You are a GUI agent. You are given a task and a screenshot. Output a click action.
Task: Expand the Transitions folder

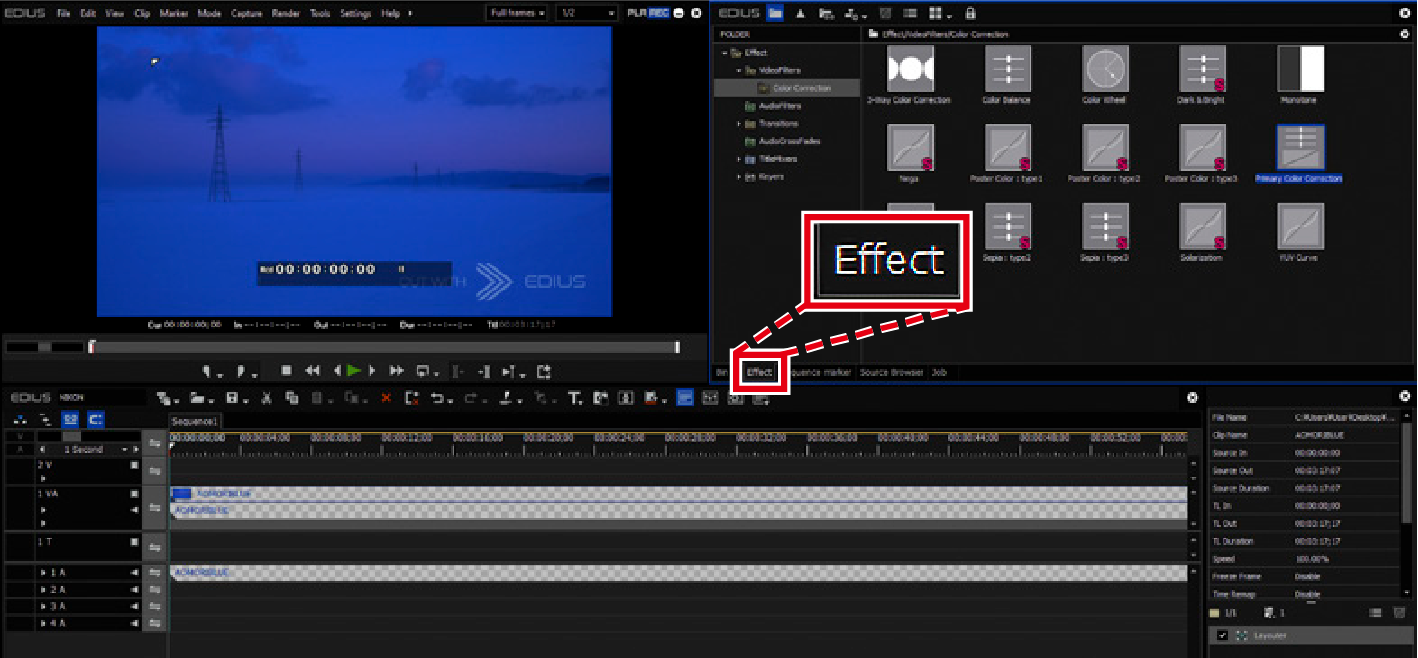[739, 124]
